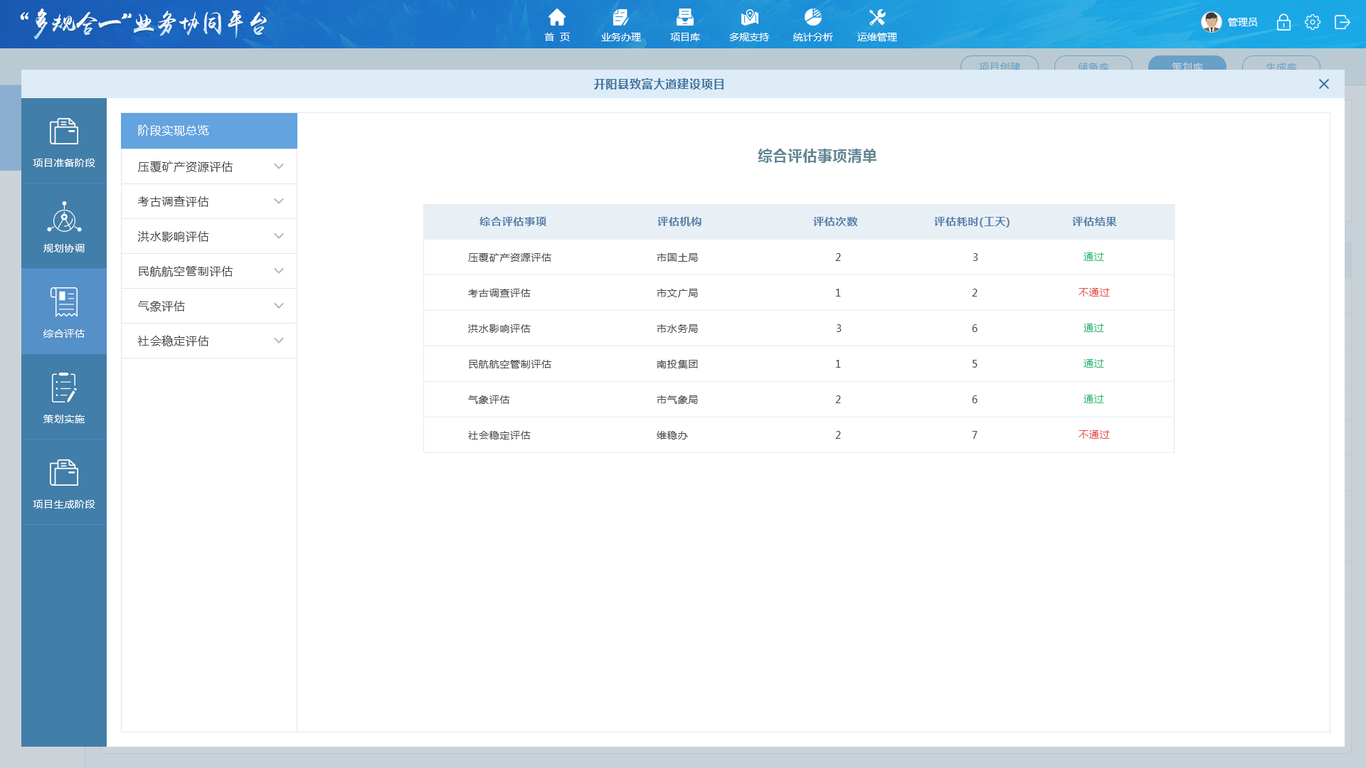This screenshot has width=1366, height=768.
Task: Click 市国土局 agency cell
Action: point(677,258)
